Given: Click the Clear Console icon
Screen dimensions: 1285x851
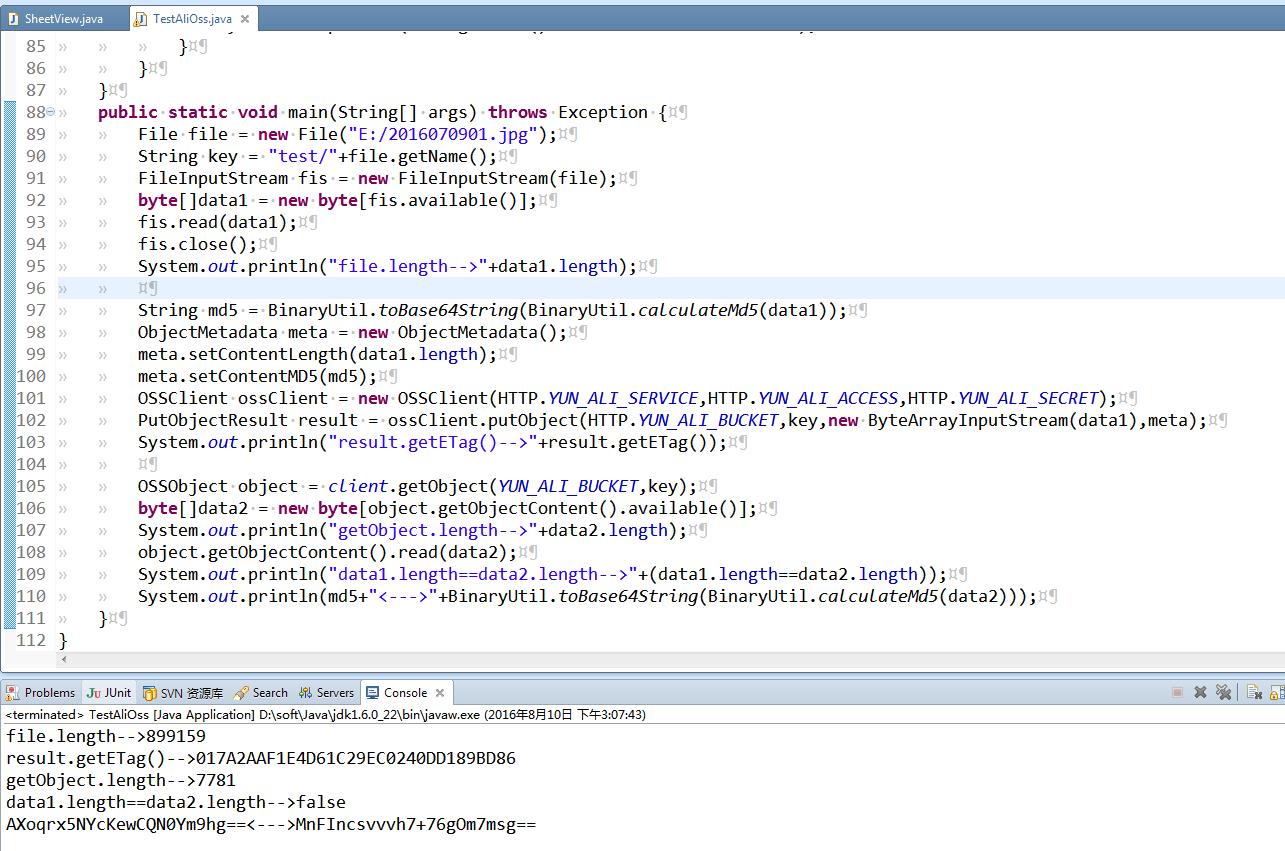Looking at the screenshot, I should pyautogui.click(x=1254, y=692).
